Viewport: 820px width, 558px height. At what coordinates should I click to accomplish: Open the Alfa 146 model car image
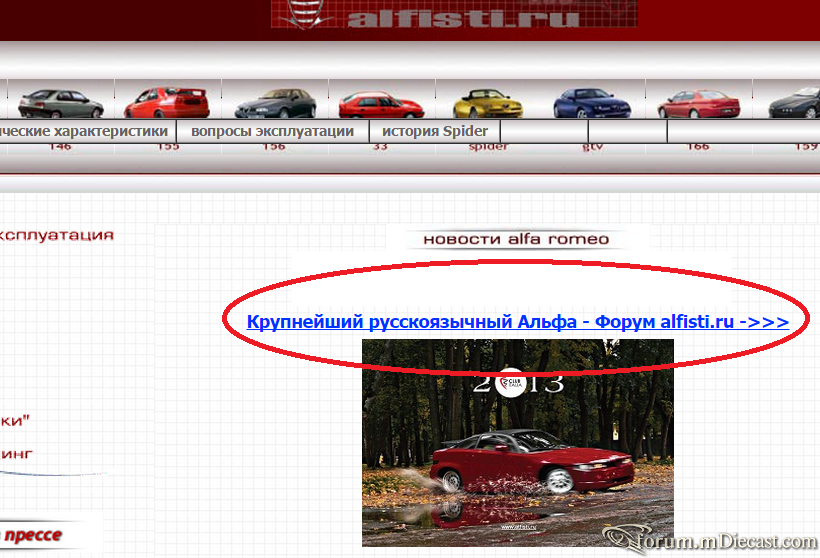click(61, 103)
